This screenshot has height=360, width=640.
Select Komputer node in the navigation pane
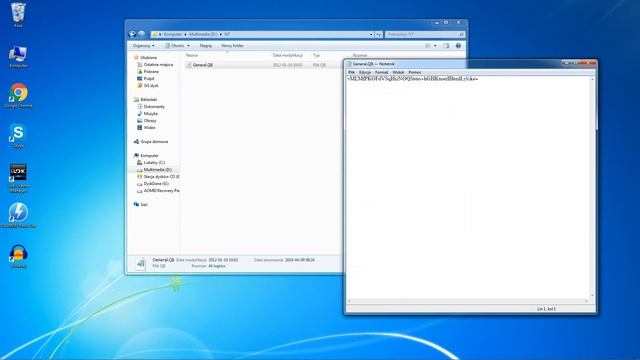tap(149, 156)
